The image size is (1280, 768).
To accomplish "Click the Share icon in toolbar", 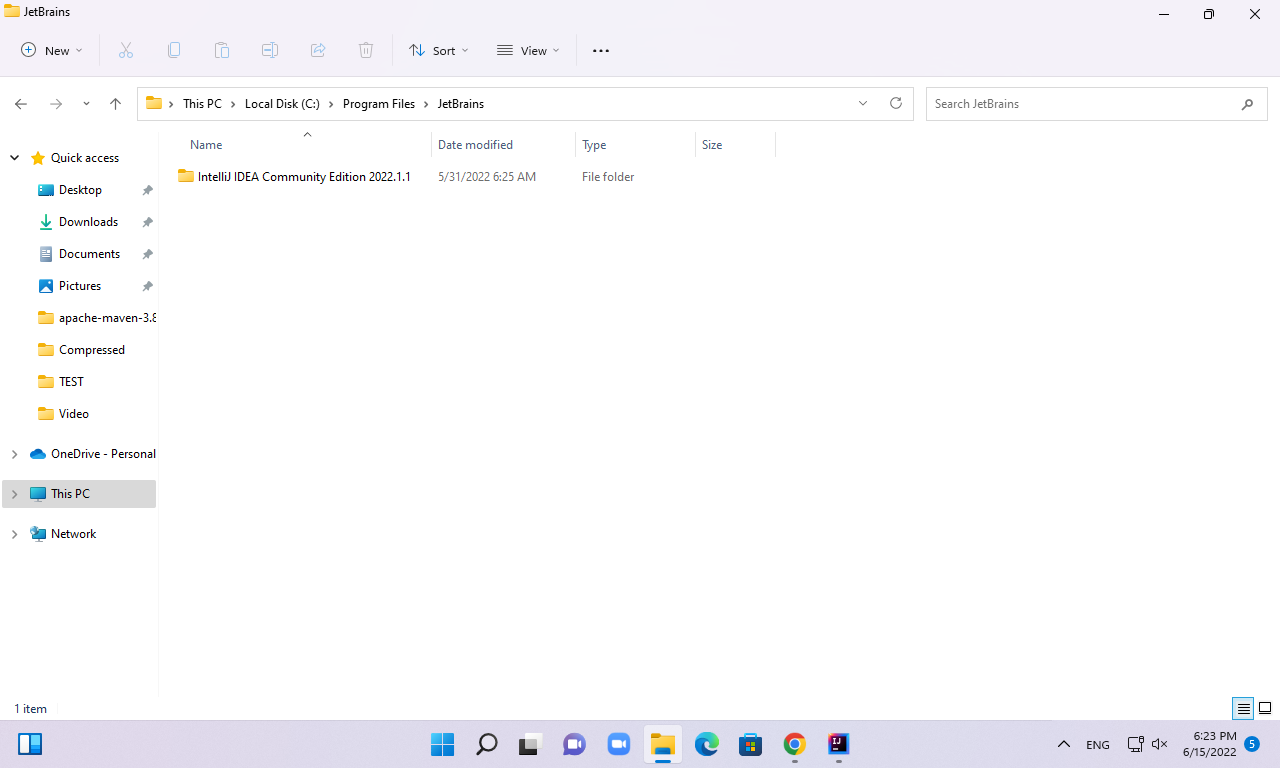I will [318, 50].
